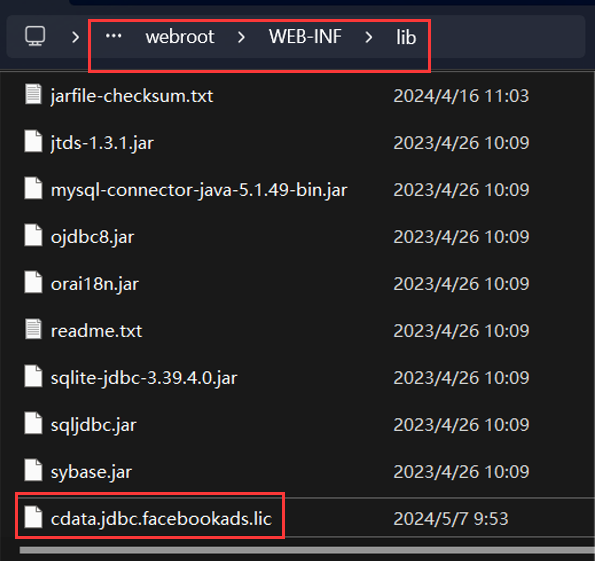Select file name jtds-1.3.1.jar
This screenshot has width=596, height=561.
pos(102,143)
